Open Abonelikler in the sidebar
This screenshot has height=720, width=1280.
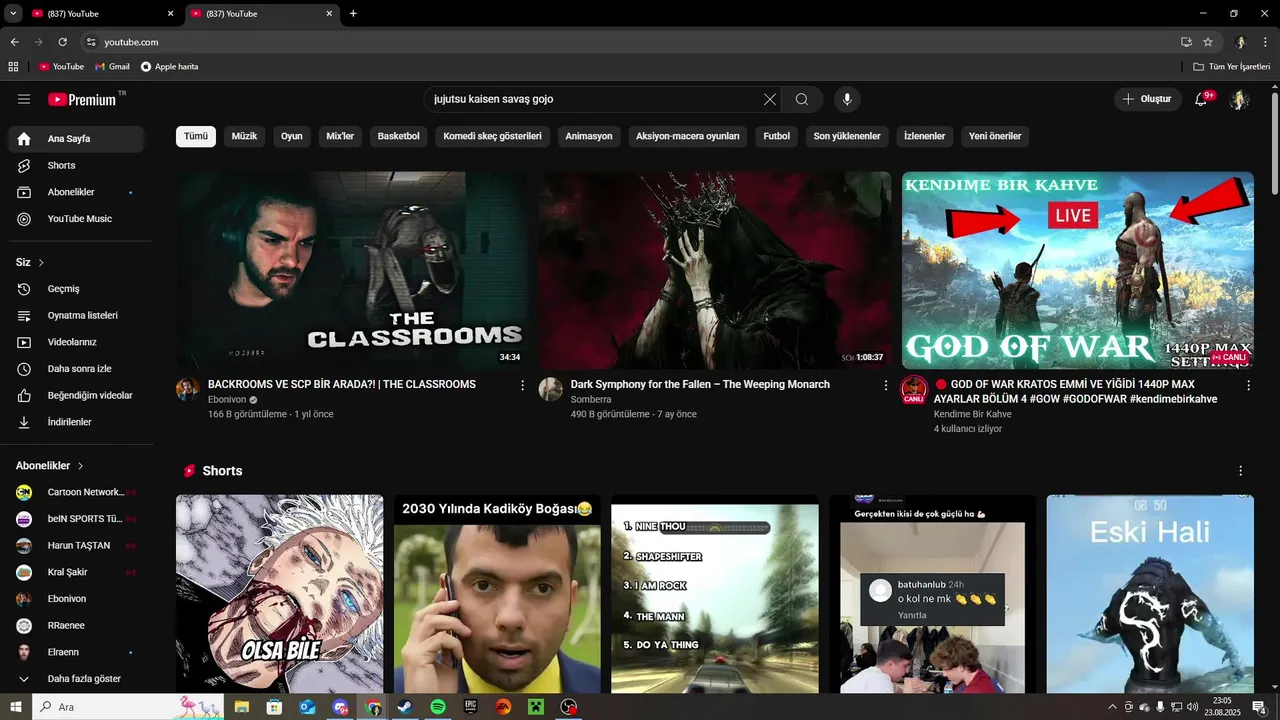[76, 192]
